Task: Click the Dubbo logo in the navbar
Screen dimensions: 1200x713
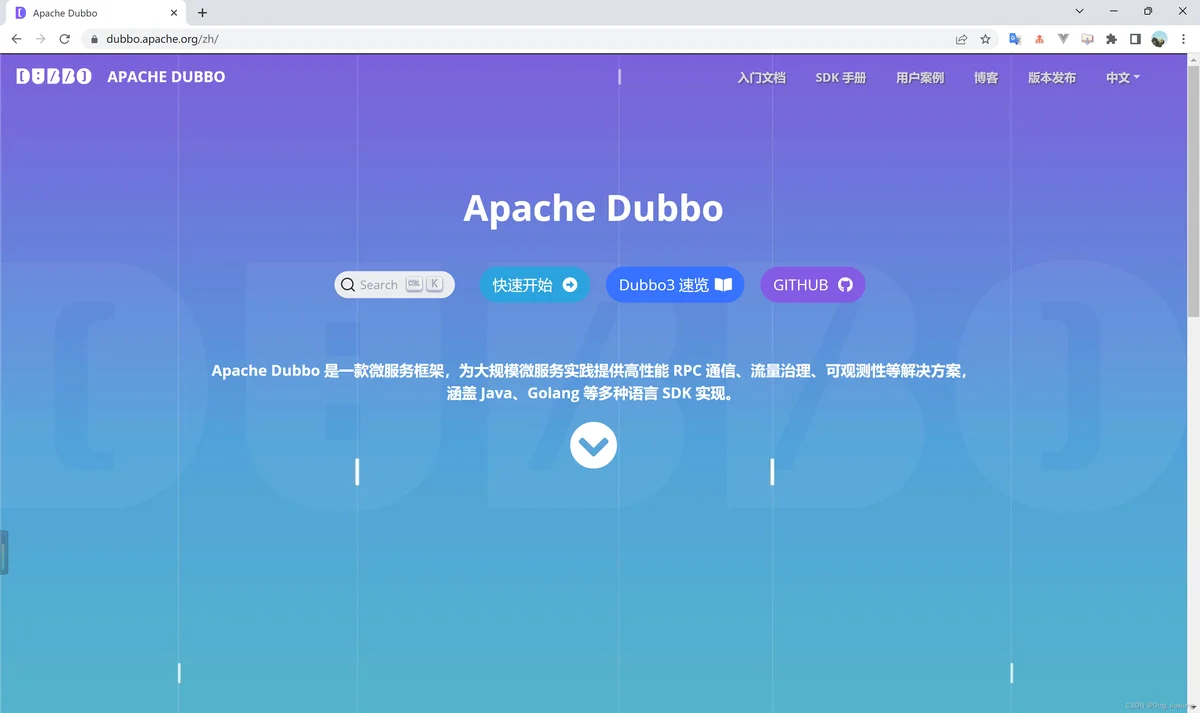Action: pyautogui.click(x=54, y=77)
